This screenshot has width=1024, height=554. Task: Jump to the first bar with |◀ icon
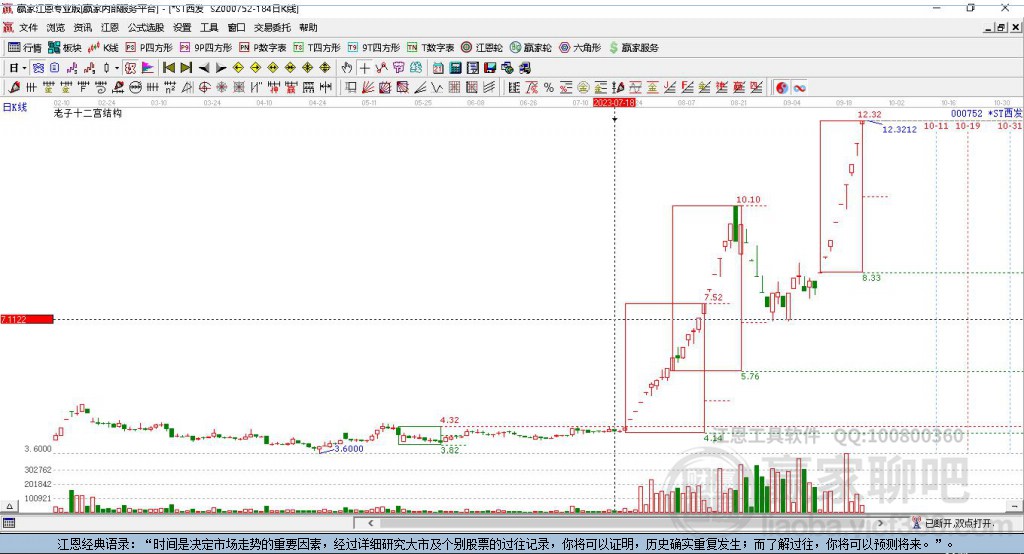pos(169,68)
